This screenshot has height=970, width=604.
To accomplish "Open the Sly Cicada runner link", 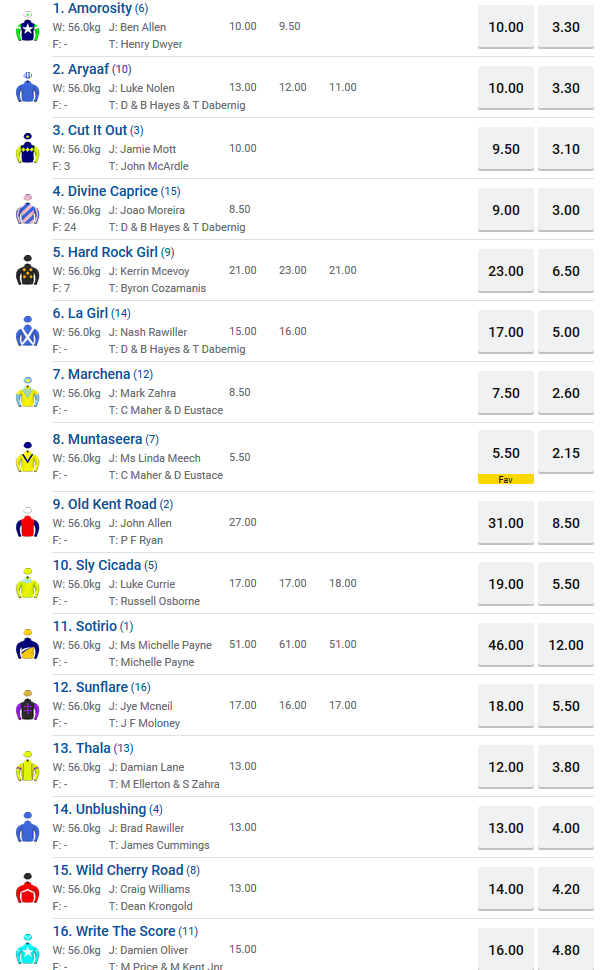I will [x=97, y=565].
